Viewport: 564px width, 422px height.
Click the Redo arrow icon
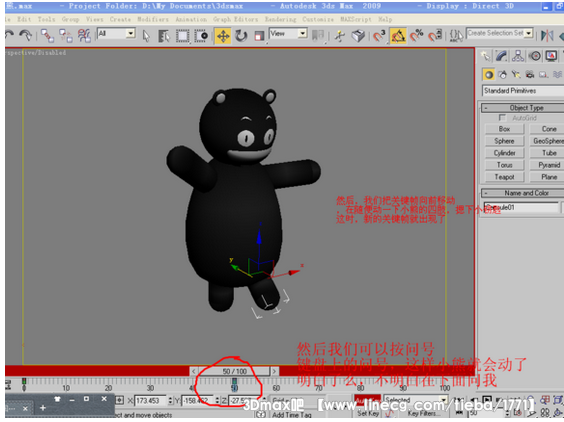[x=26, y=35]
